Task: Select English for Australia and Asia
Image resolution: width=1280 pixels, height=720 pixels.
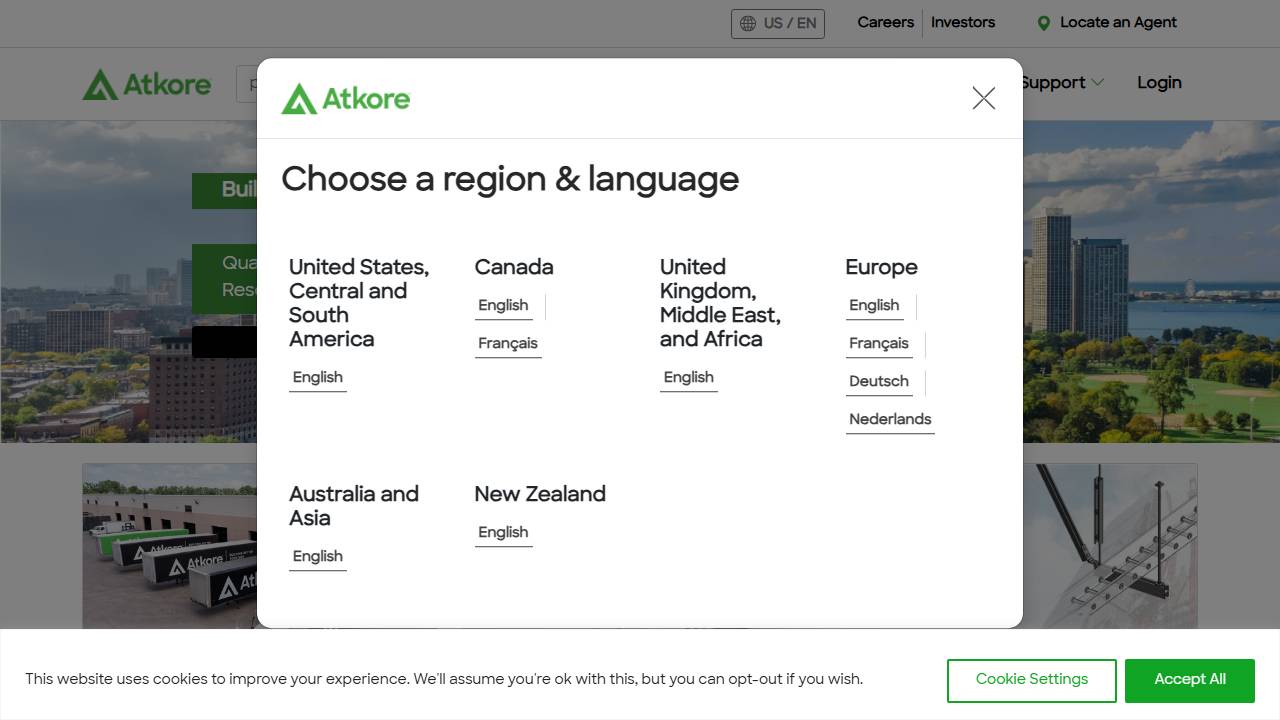Action: (x=318, y=556)
